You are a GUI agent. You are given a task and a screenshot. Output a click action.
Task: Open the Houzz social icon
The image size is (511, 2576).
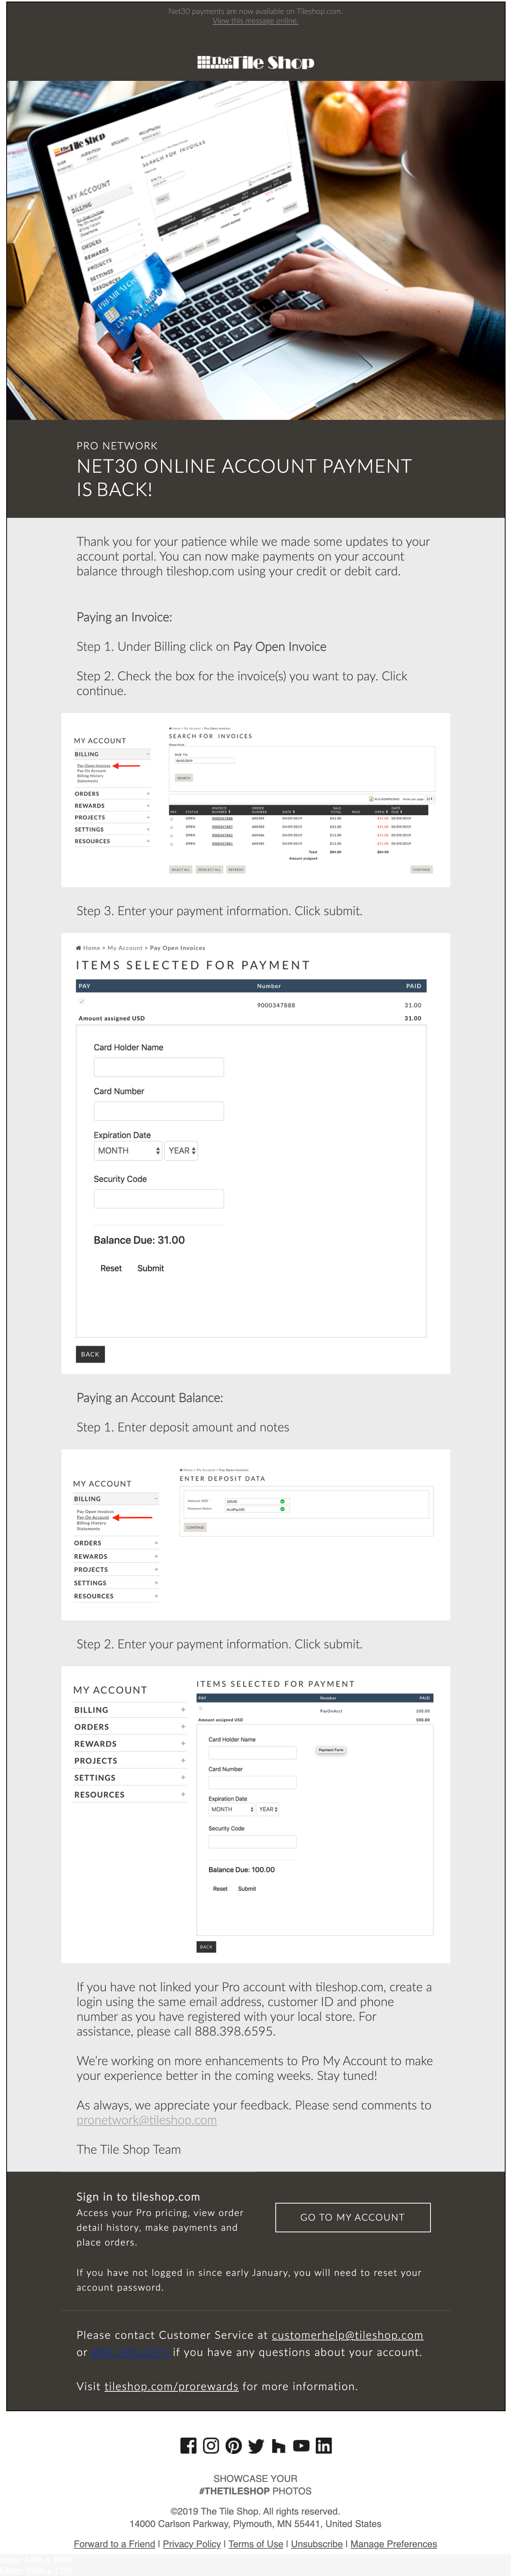tap(278, 2446)
